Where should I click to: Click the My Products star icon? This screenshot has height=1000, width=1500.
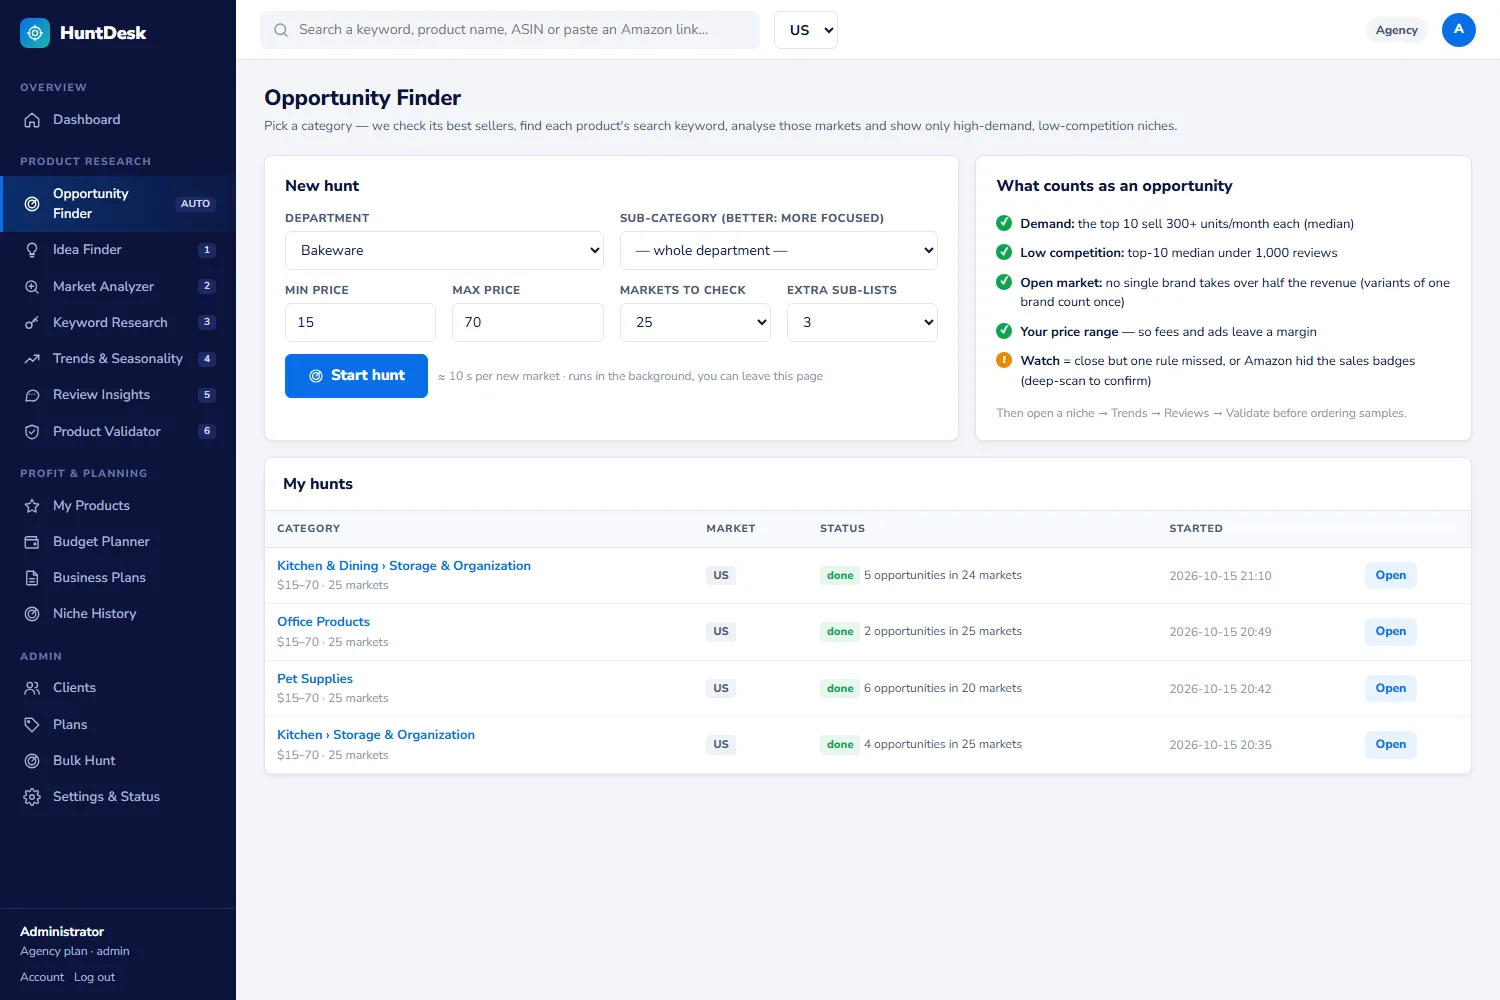click(x=32, y=506)
